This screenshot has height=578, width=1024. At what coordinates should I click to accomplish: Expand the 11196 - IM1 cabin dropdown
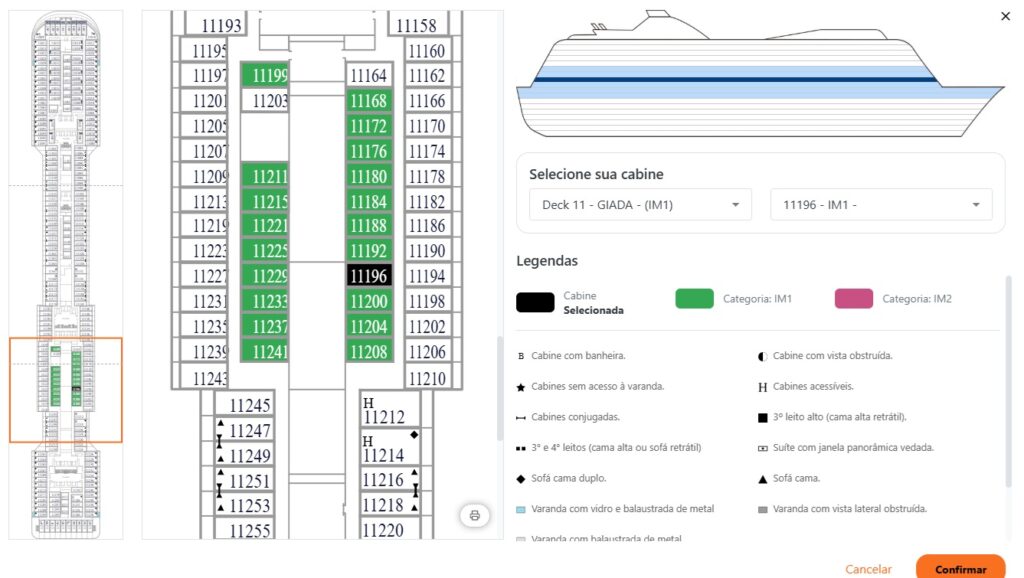click(880, 205)
